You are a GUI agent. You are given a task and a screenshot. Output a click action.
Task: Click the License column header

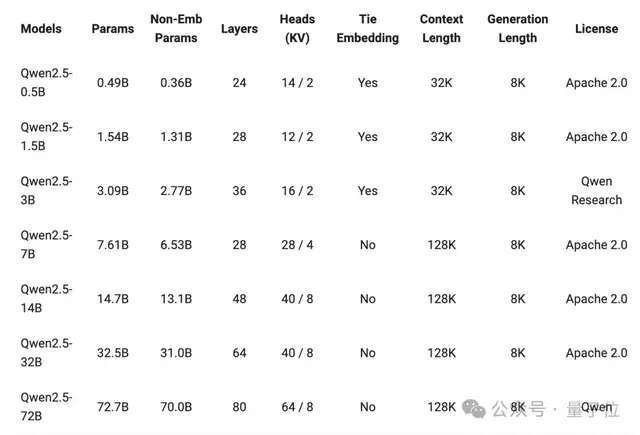(x=596, y=29)
